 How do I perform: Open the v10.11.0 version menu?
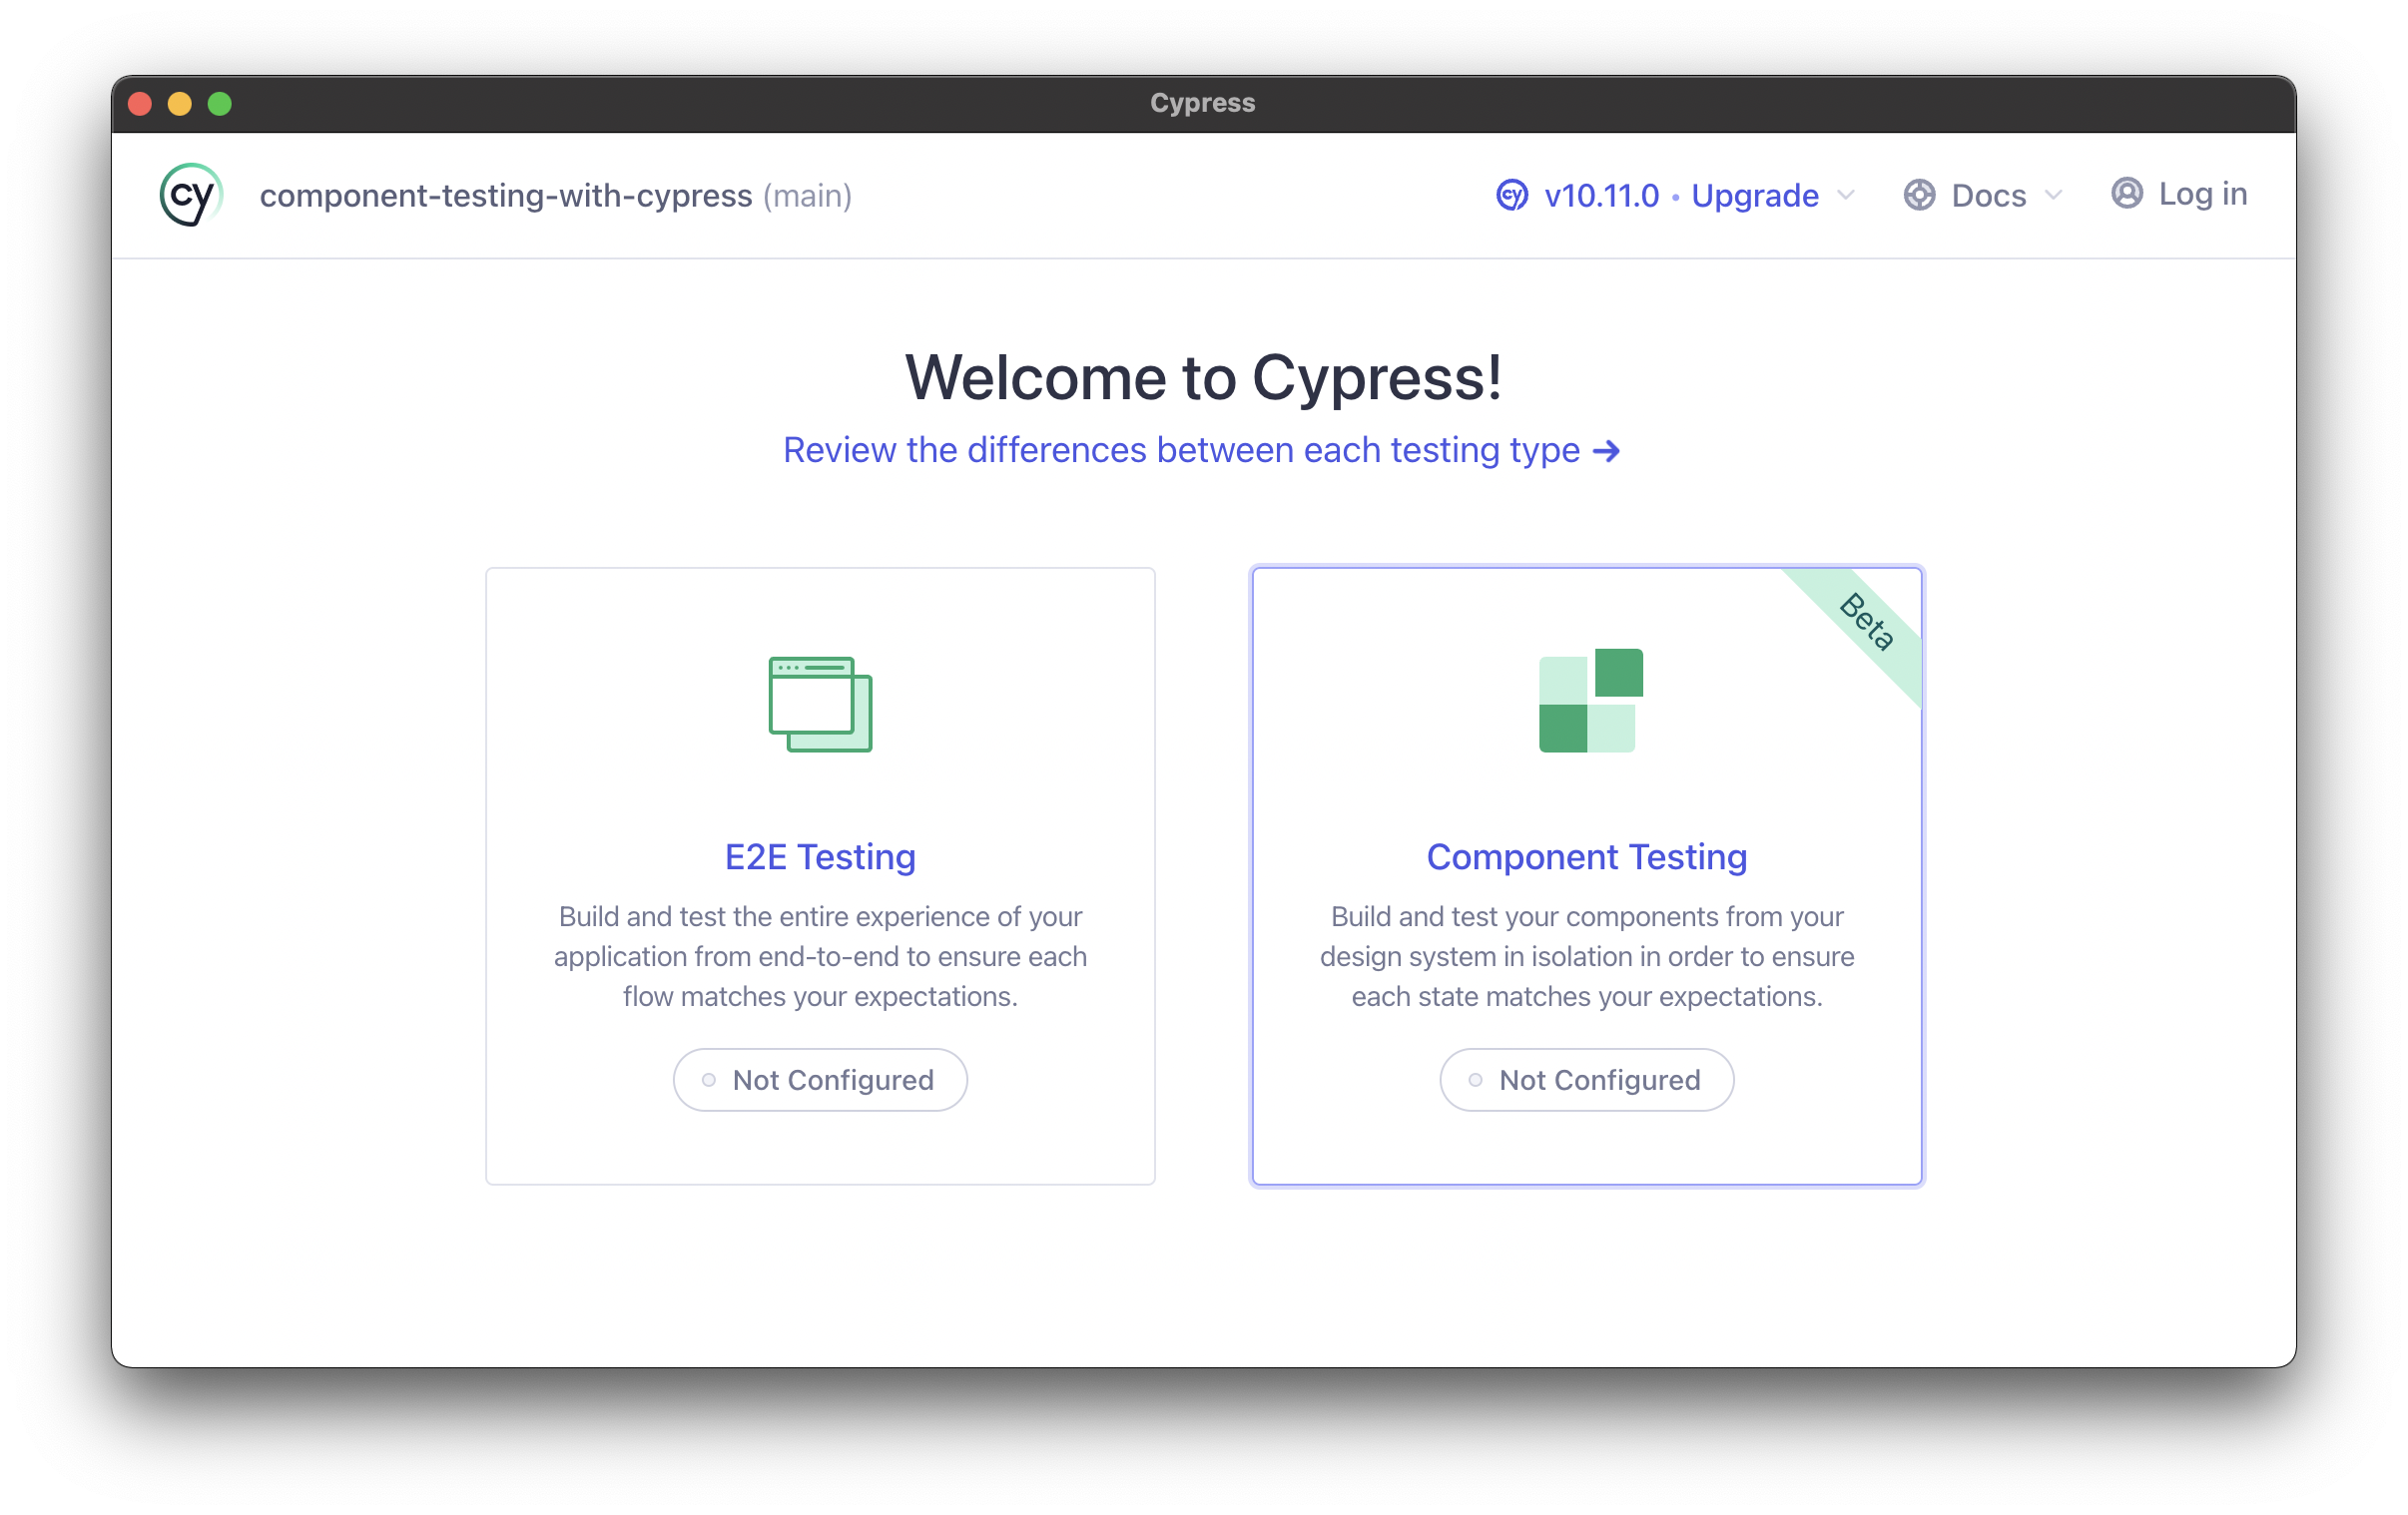[x=1601, y=195]
